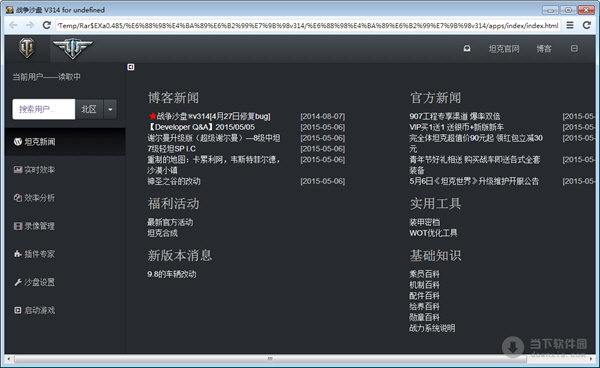This screenshot has height=368, width=600.
Task: Open the 谢尔曼升级版 news item
Action: click(214, 138)
